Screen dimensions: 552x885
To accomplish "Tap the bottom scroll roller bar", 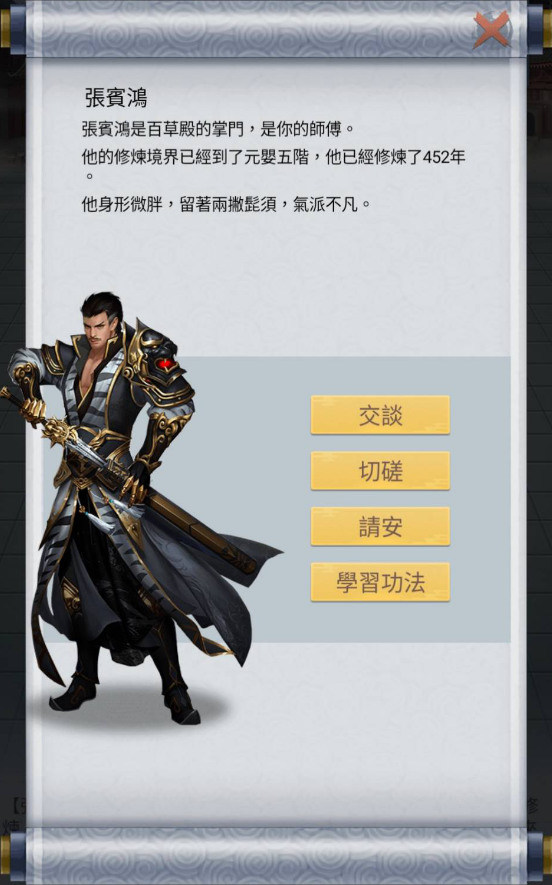I will click(x=276, y=856).
